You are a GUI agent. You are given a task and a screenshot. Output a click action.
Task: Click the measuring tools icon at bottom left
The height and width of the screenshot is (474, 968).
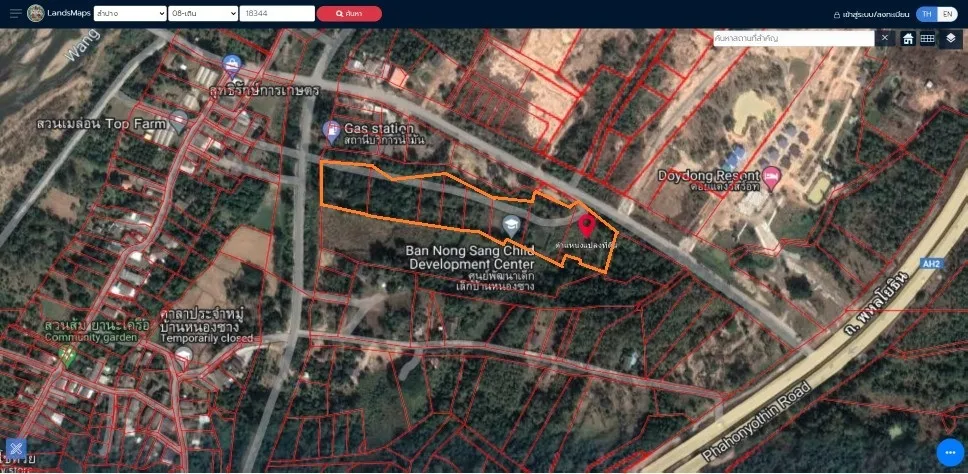coord(16,448)
